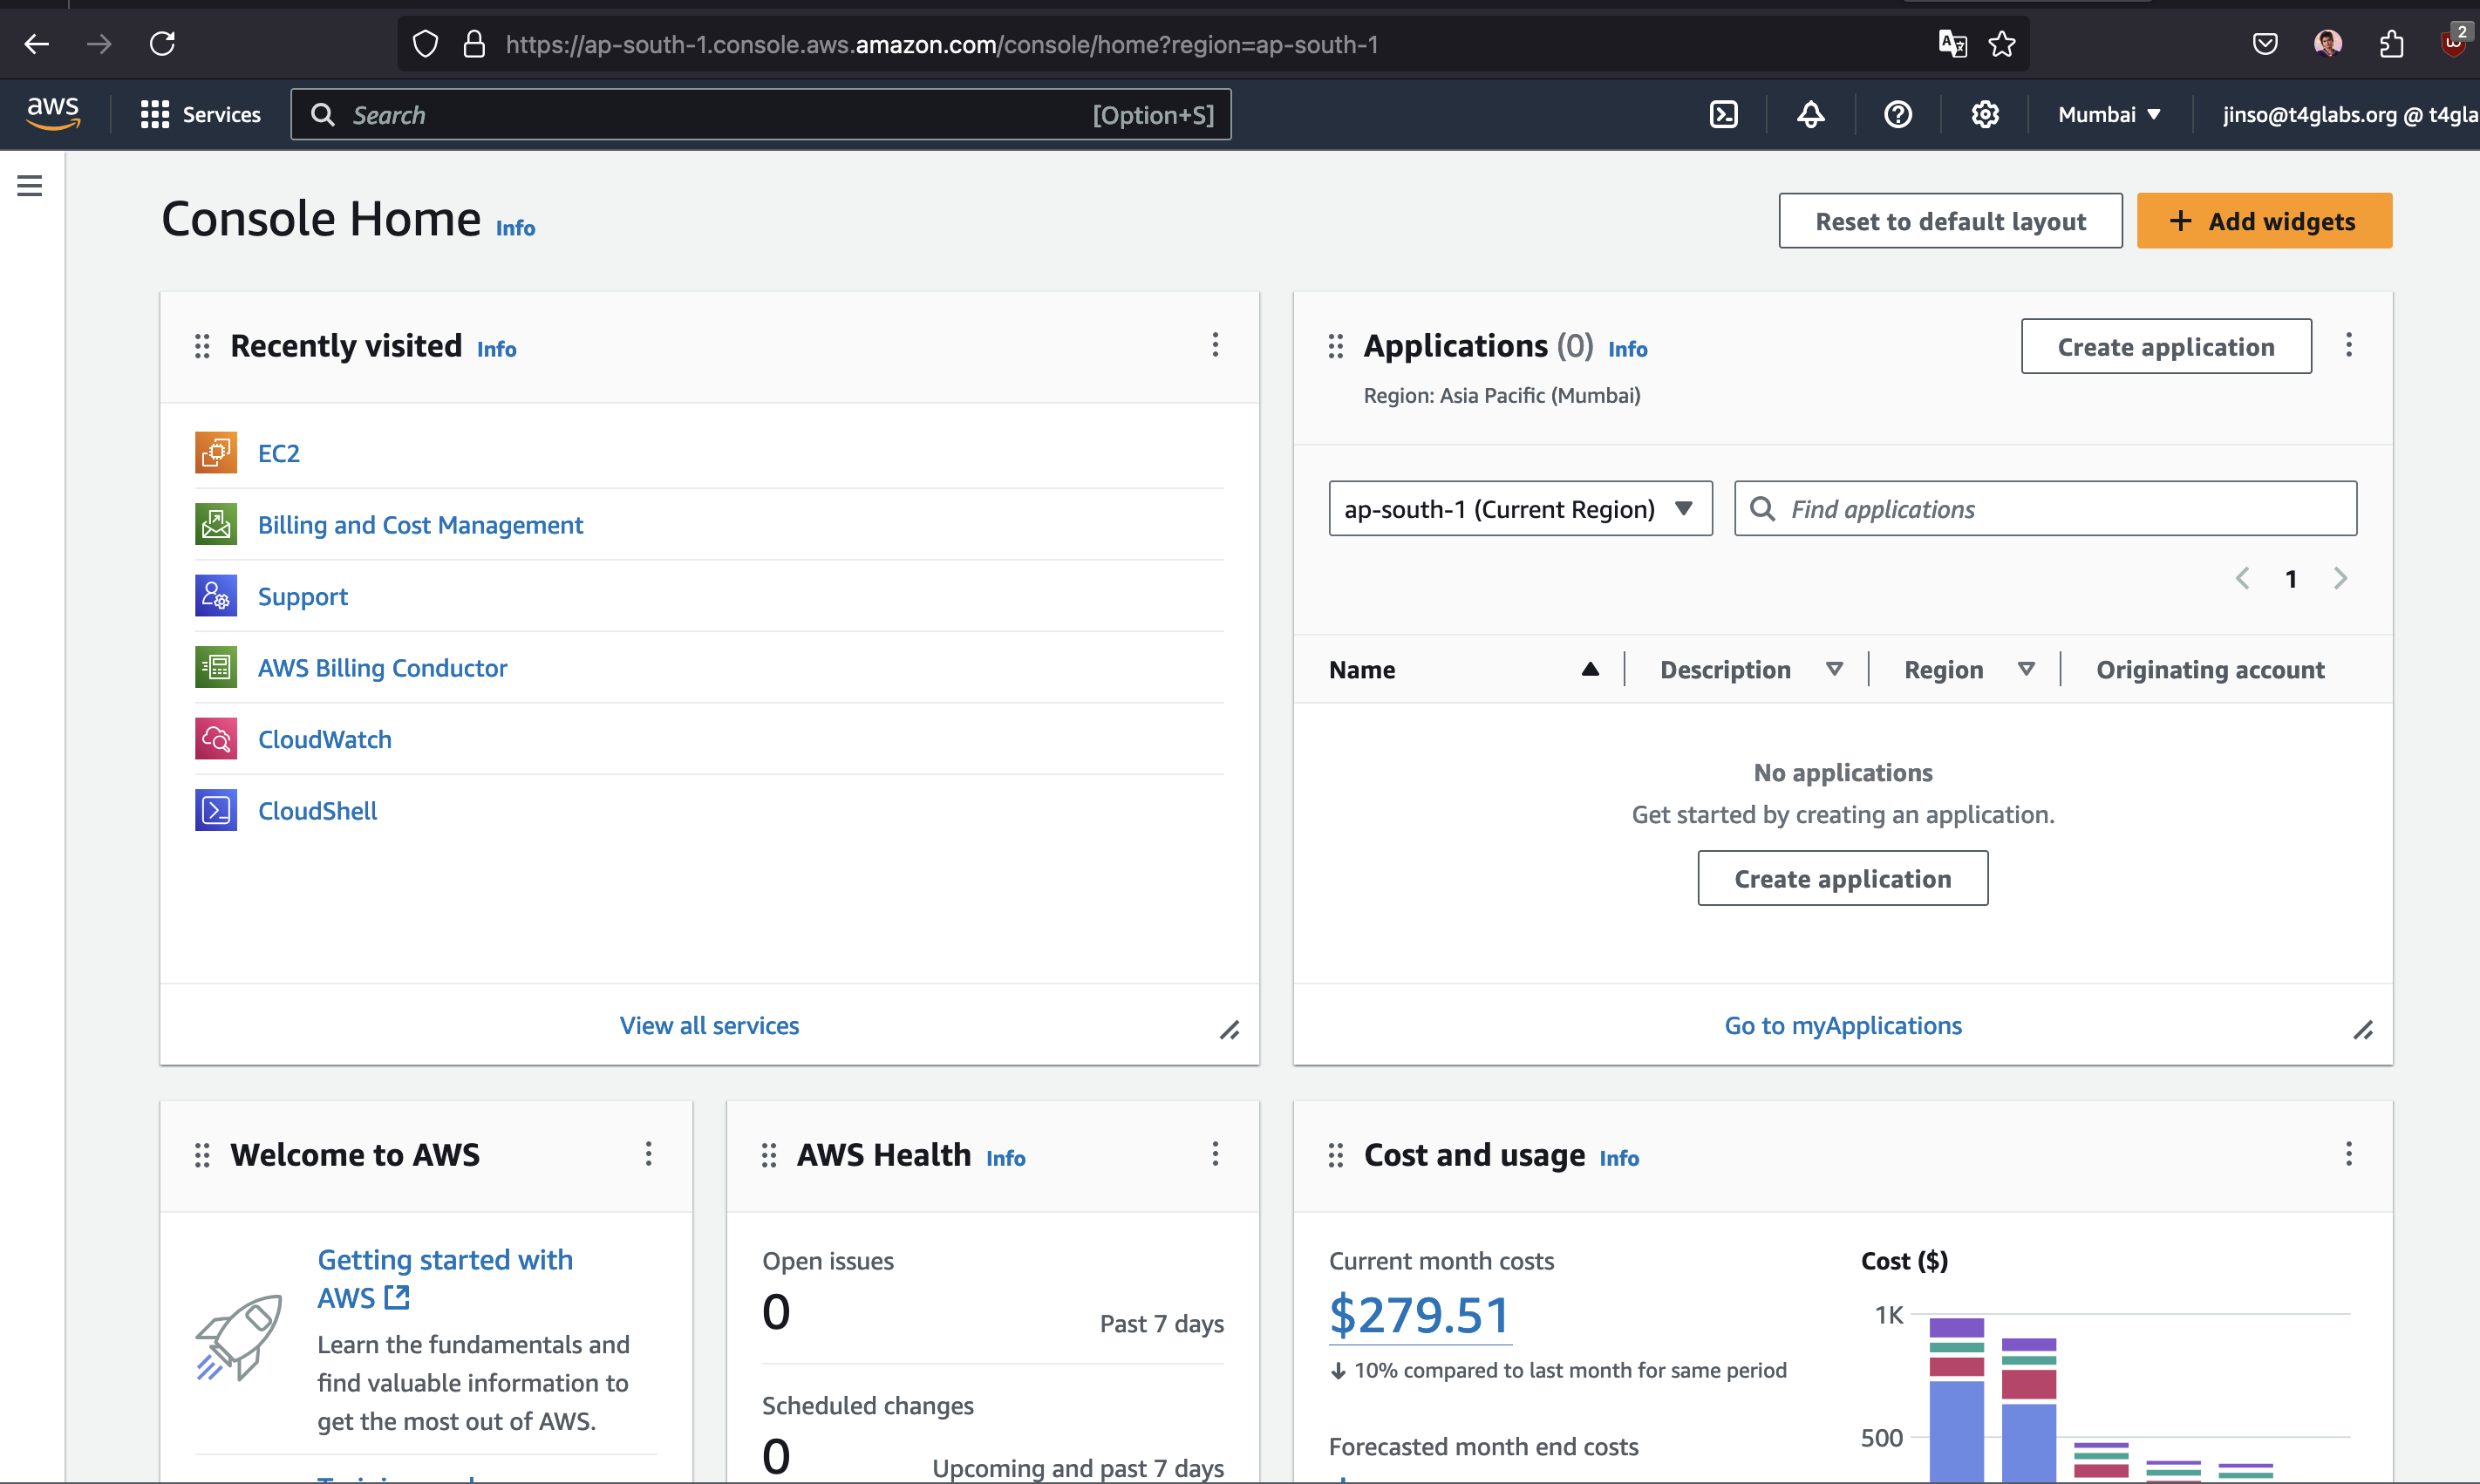Expand the ap-south-1 Current Region selector

click(1519, 508)
